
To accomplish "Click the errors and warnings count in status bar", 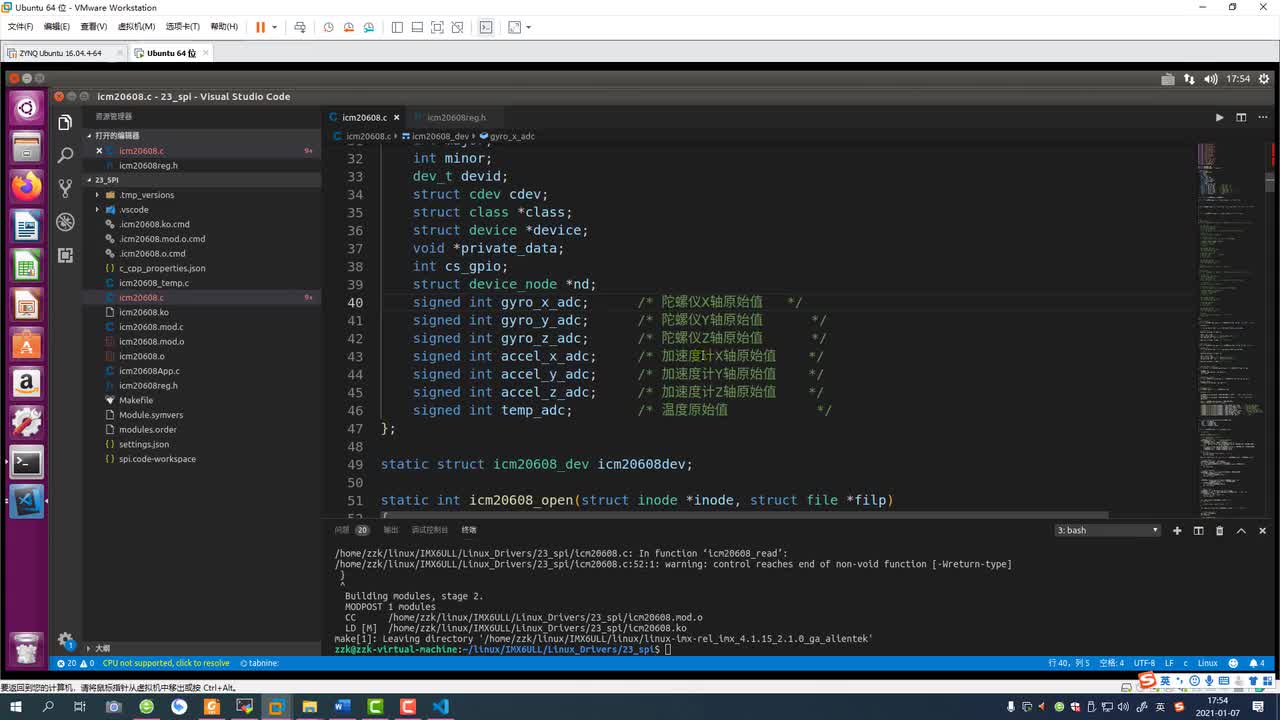I will [x=75, y=663].
